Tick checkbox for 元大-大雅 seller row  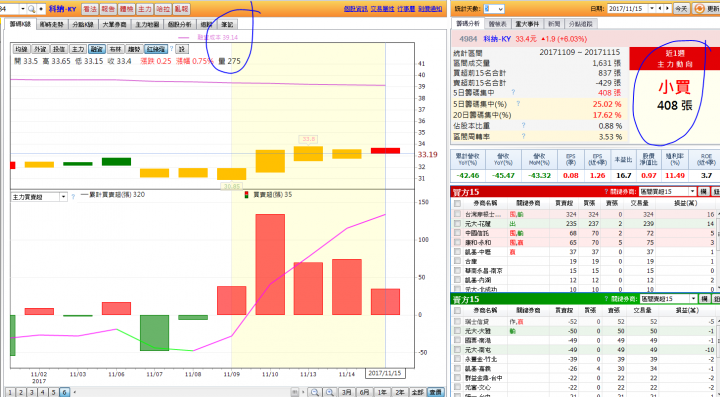pos(457,331)
